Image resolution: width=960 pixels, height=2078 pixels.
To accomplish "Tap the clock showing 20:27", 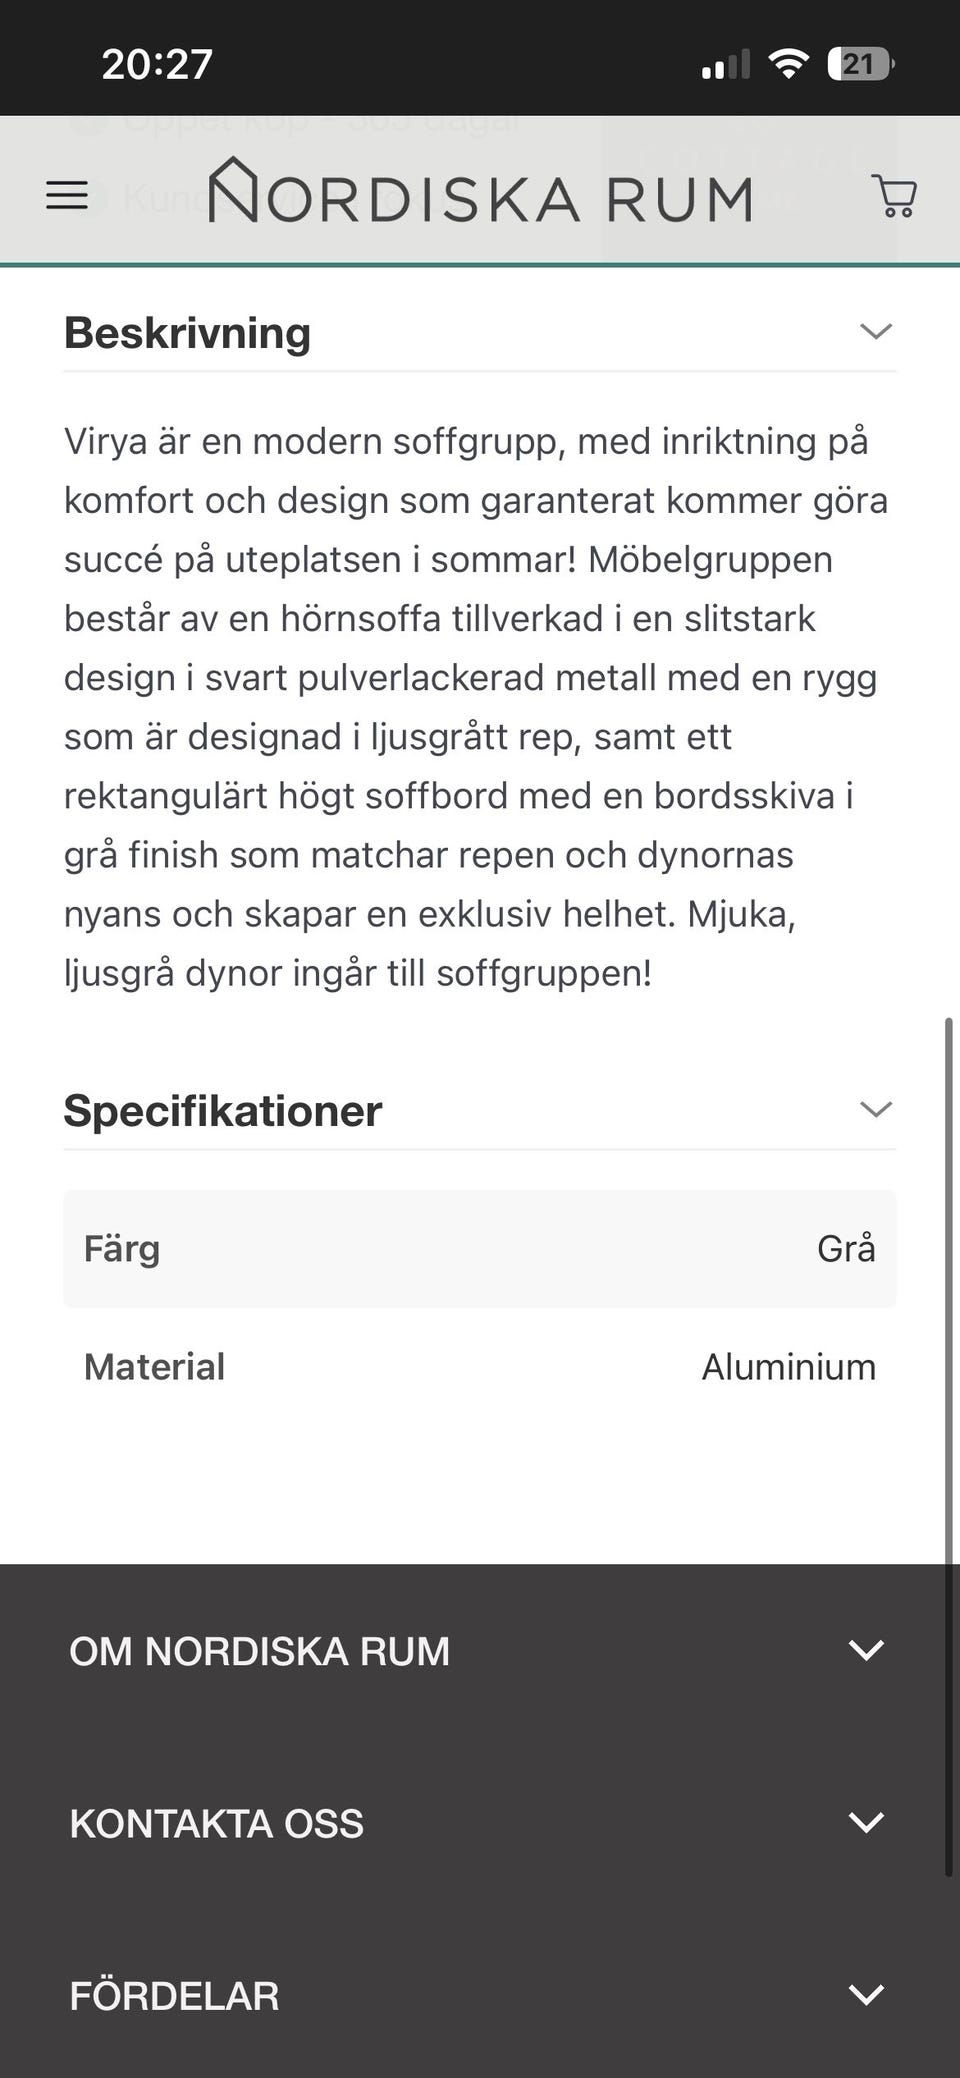I will [156, 62].
